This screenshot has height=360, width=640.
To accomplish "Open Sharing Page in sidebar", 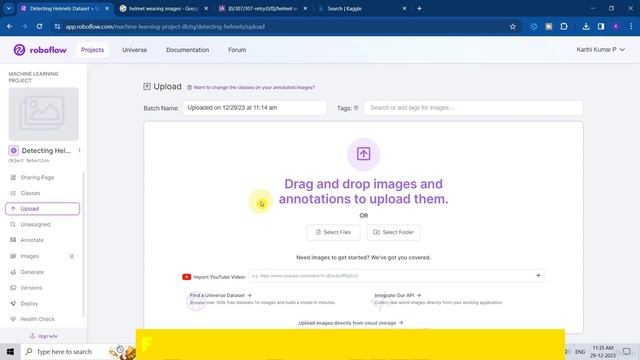I will pos(37,178).
